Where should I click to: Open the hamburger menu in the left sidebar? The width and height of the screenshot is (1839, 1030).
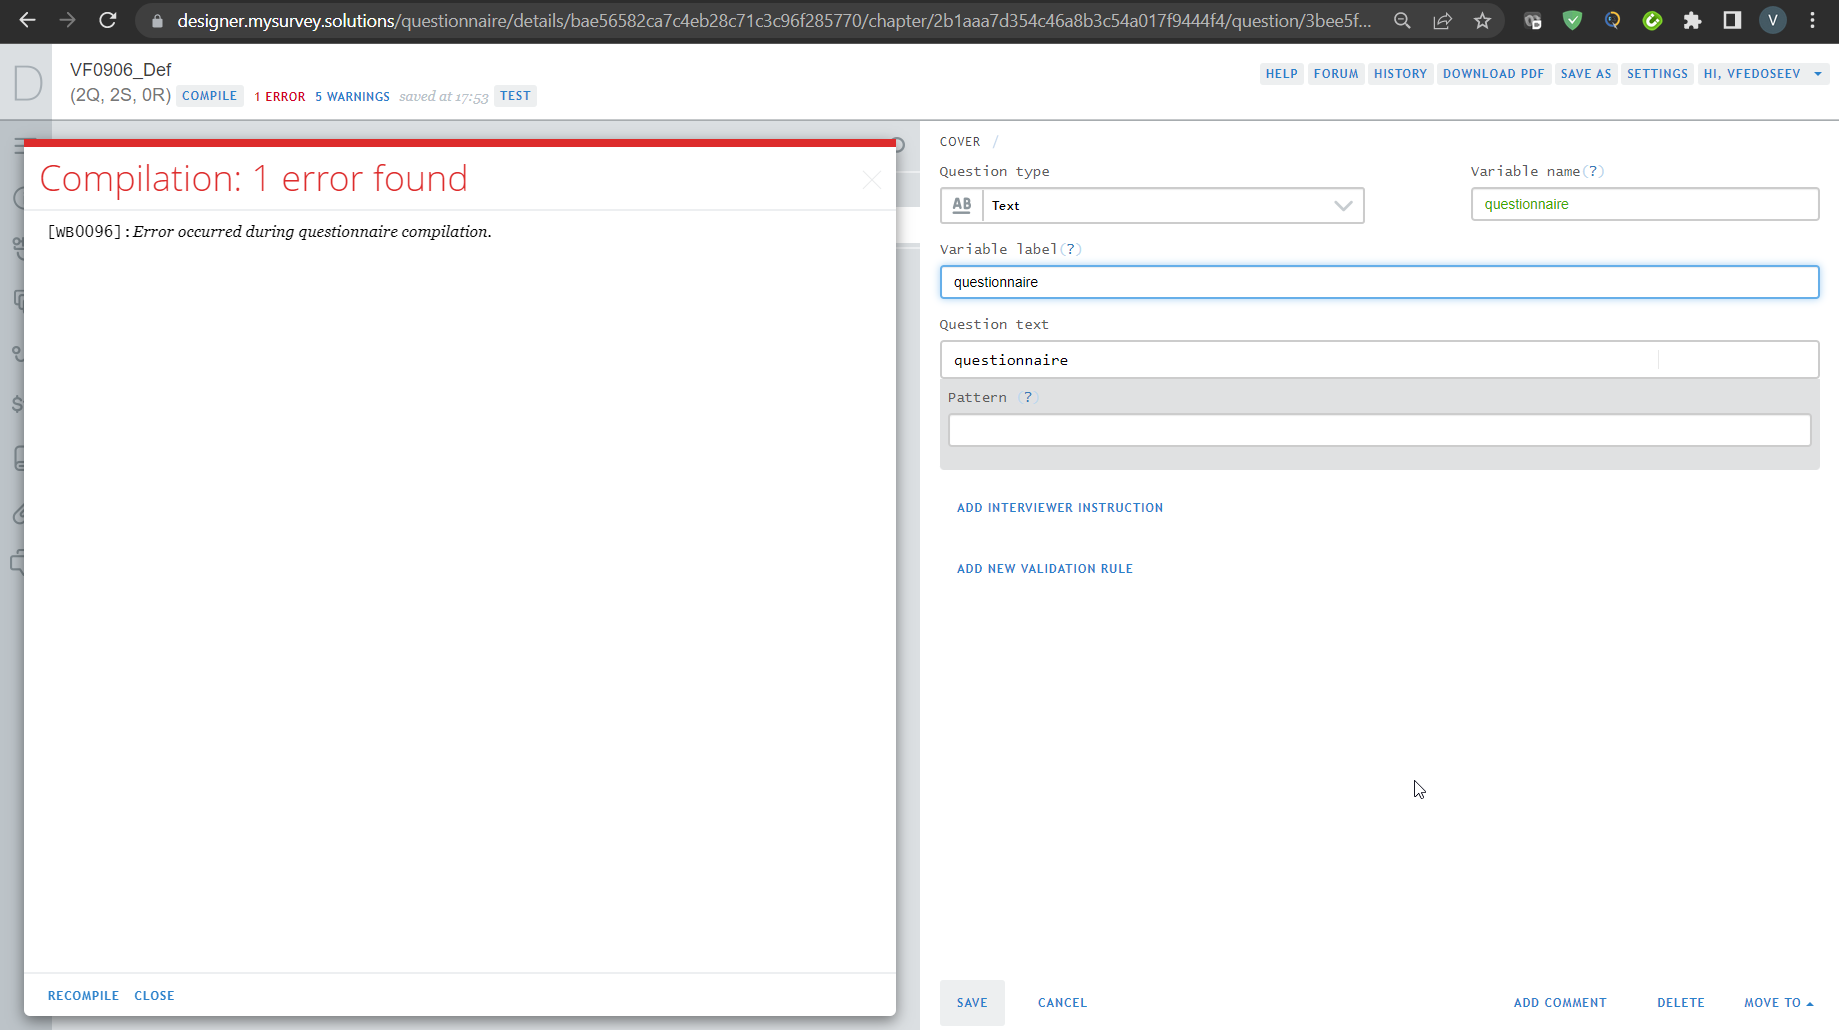20,147
